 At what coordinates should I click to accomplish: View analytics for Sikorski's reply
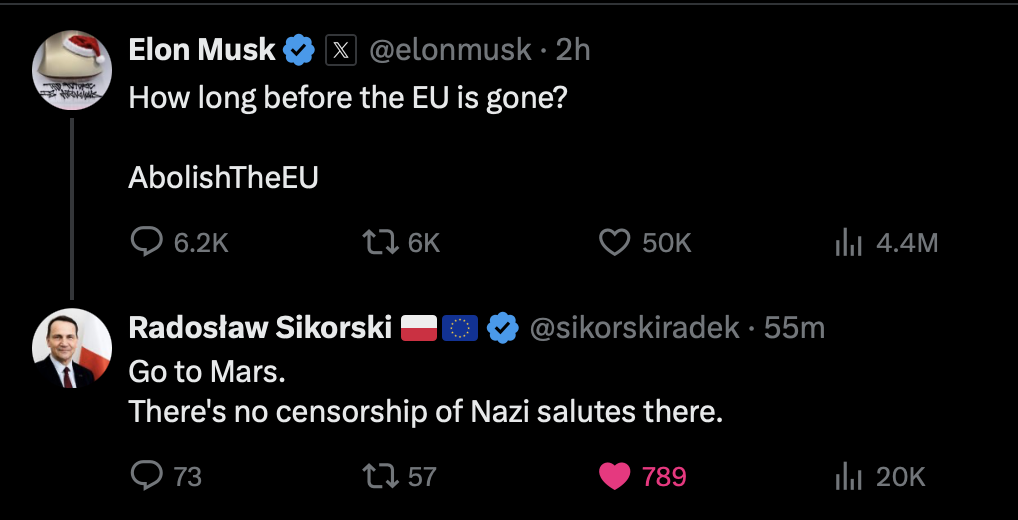(x=849, y=476)
